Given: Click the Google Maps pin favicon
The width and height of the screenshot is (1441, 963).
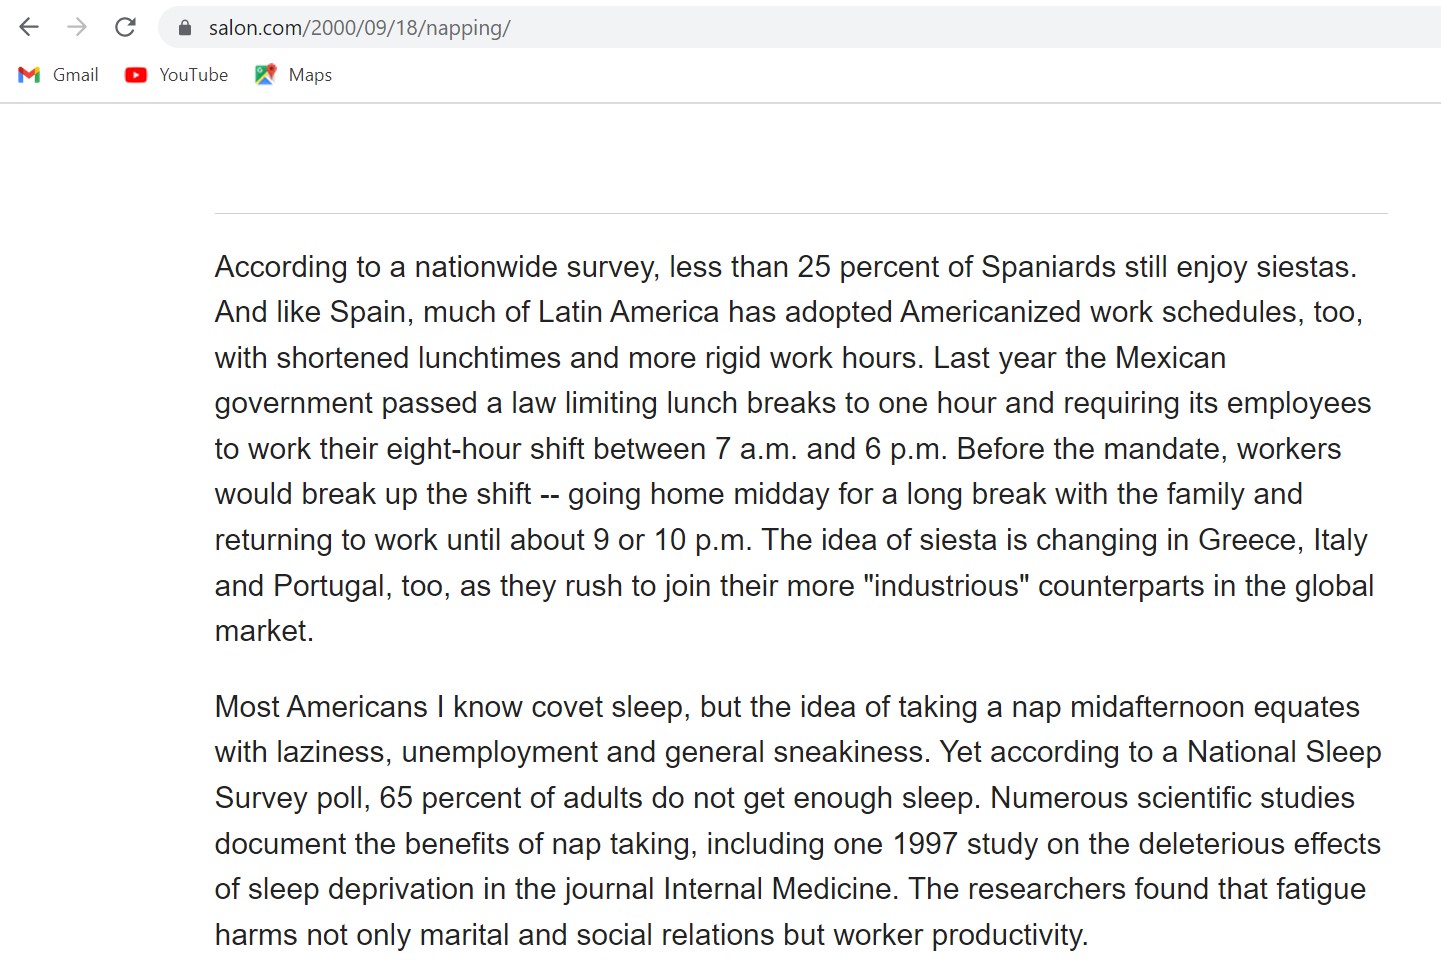Looking at the screenshot, I should pos(265,75).
